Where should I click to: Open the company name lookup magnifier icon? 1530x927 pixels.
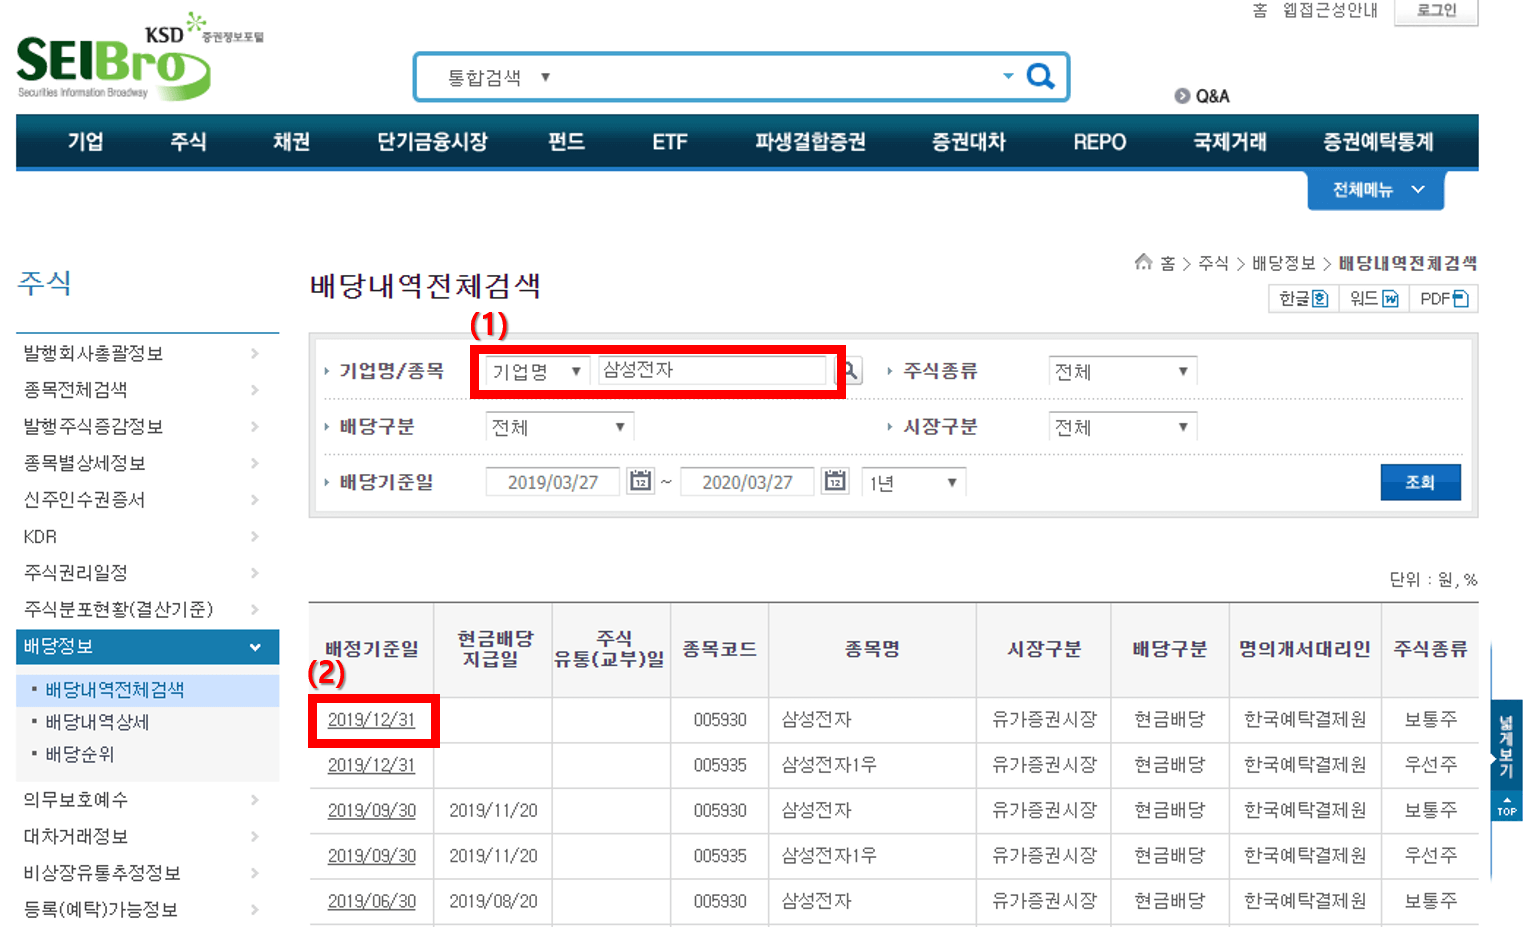pyautogui.click(x=852, y=371)
